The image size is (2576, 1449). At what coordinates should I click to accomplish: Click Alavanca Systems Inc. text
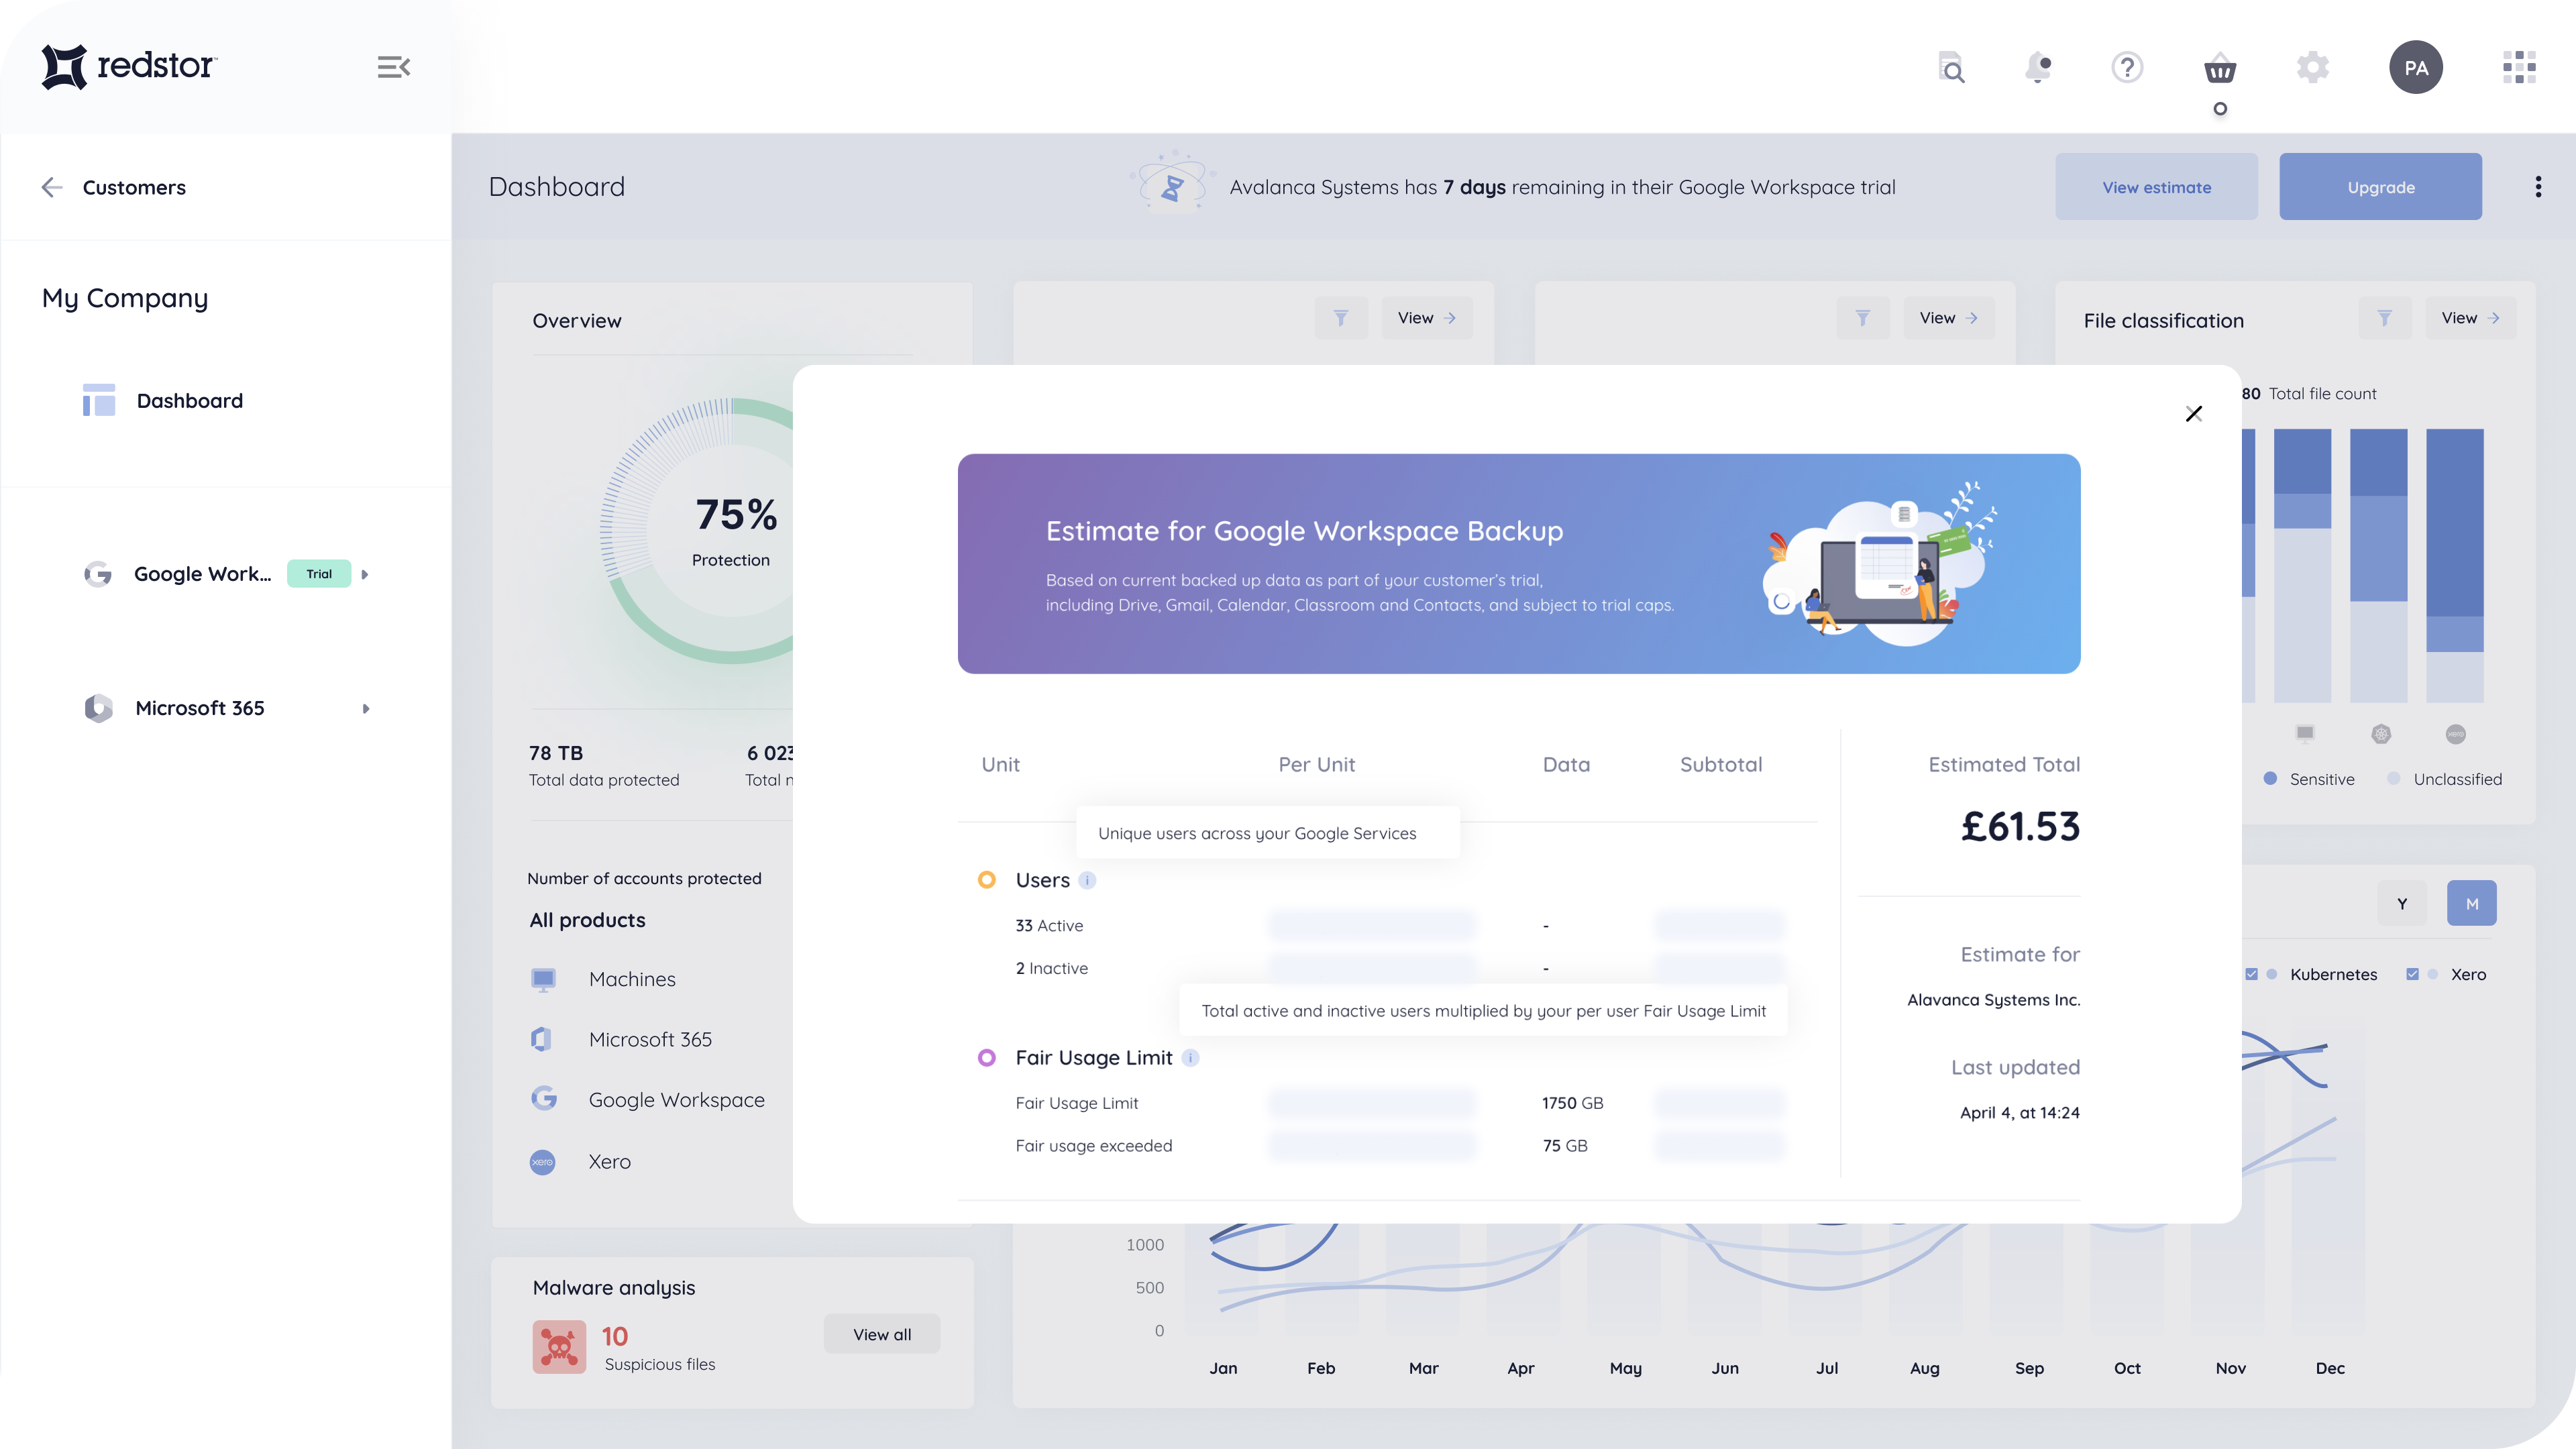tap(1993, 1000)
